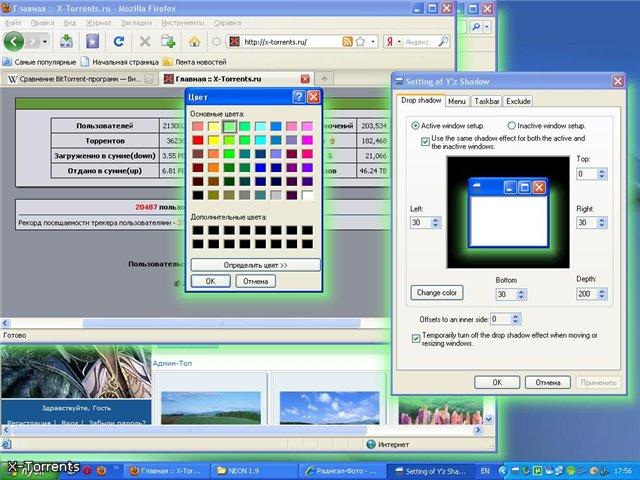Click the bookmarks star toolbar icon
The image size is (640, 480).
(x=92, y=42)
